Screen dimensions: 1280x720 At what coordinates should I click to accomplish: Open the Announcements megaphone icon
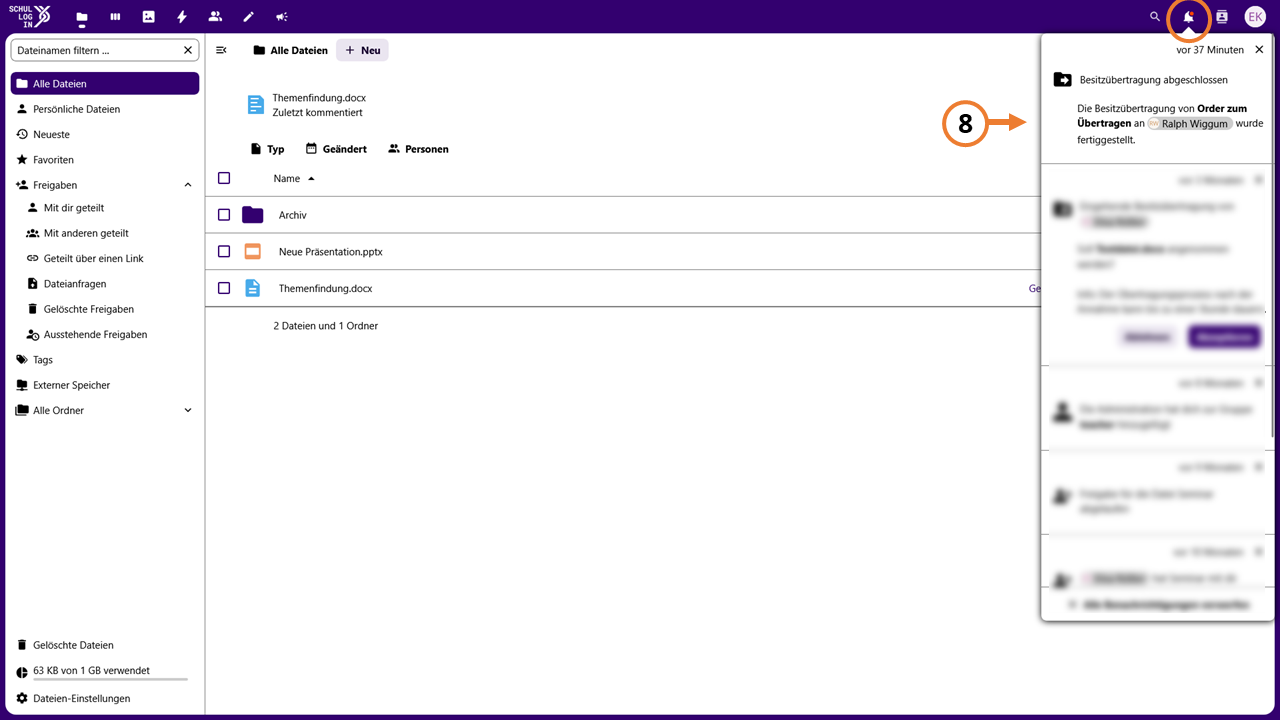coord(282,17)
